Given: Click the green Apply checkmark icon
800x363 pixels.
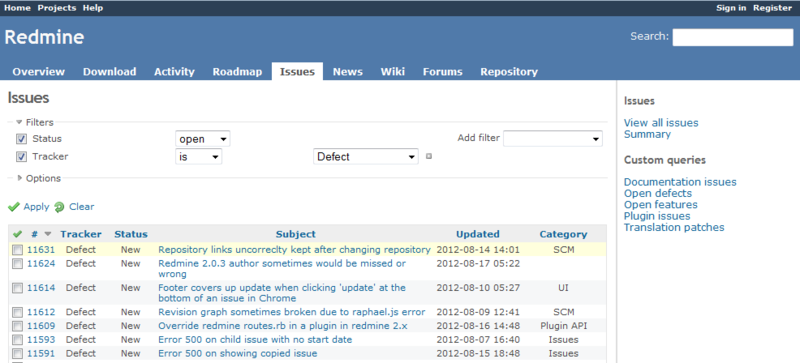Looking at the screenshot, I should coord(14,207).
